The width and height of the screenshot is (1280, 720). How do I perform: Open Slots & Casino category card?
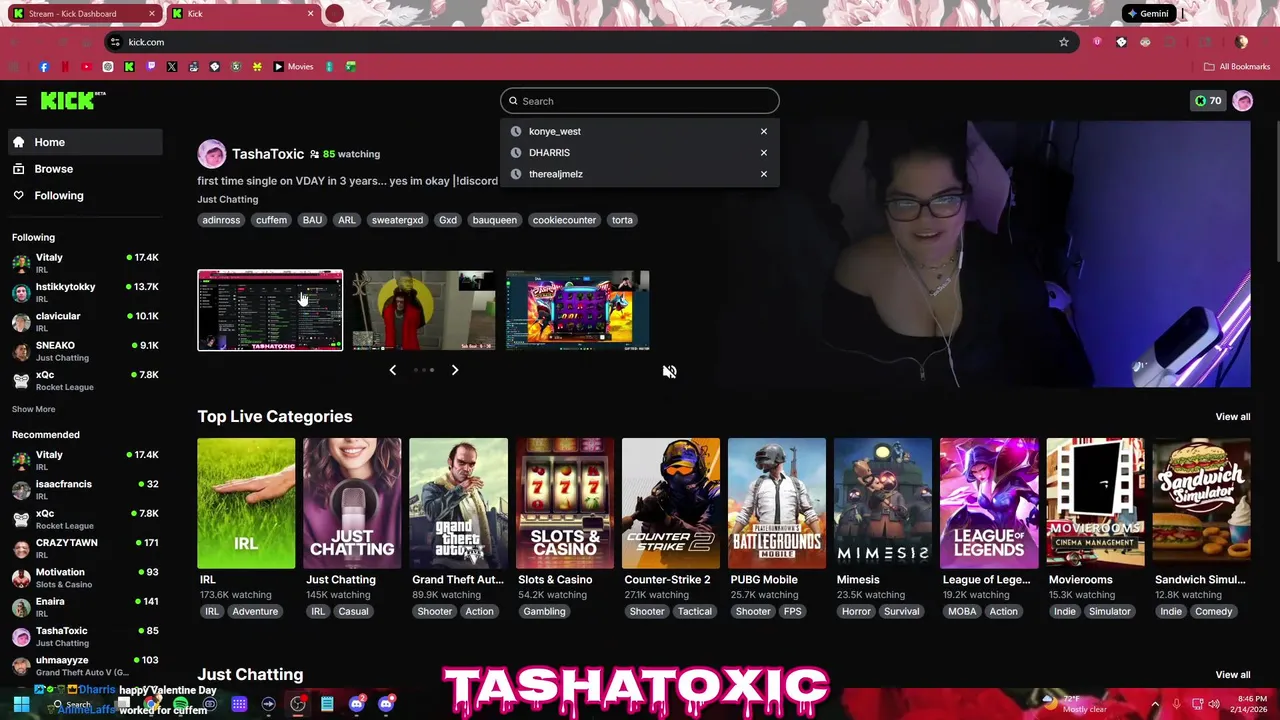(564, 503)
